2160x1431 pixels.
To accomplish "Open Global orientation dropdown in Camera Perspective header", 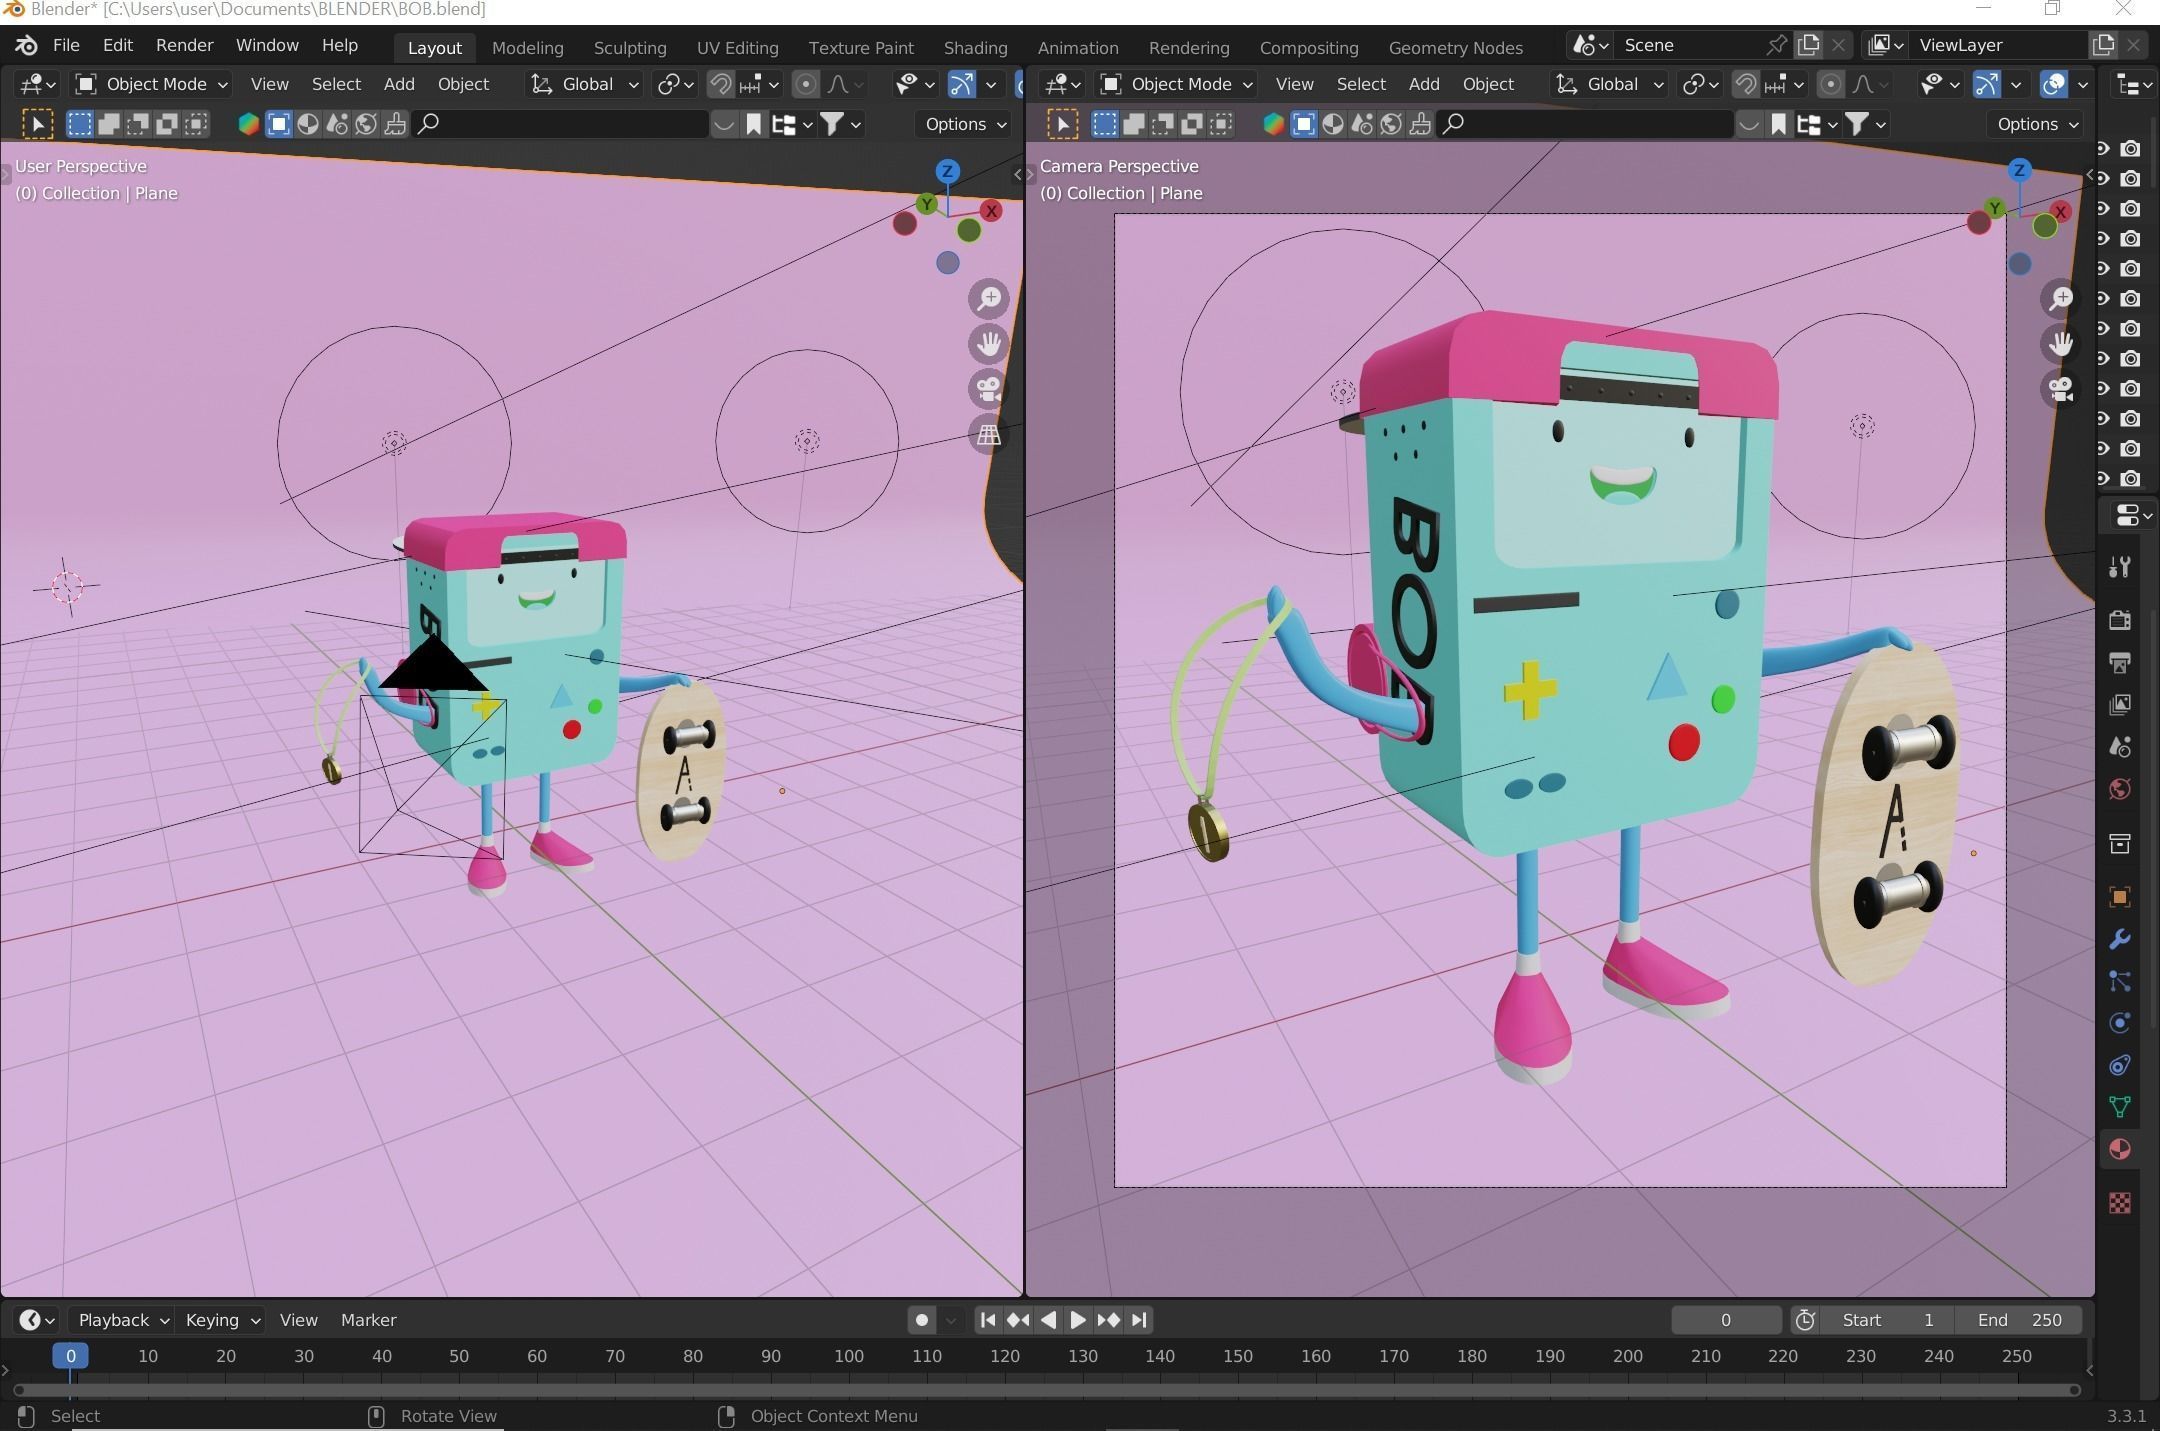I will (1609, 84).
